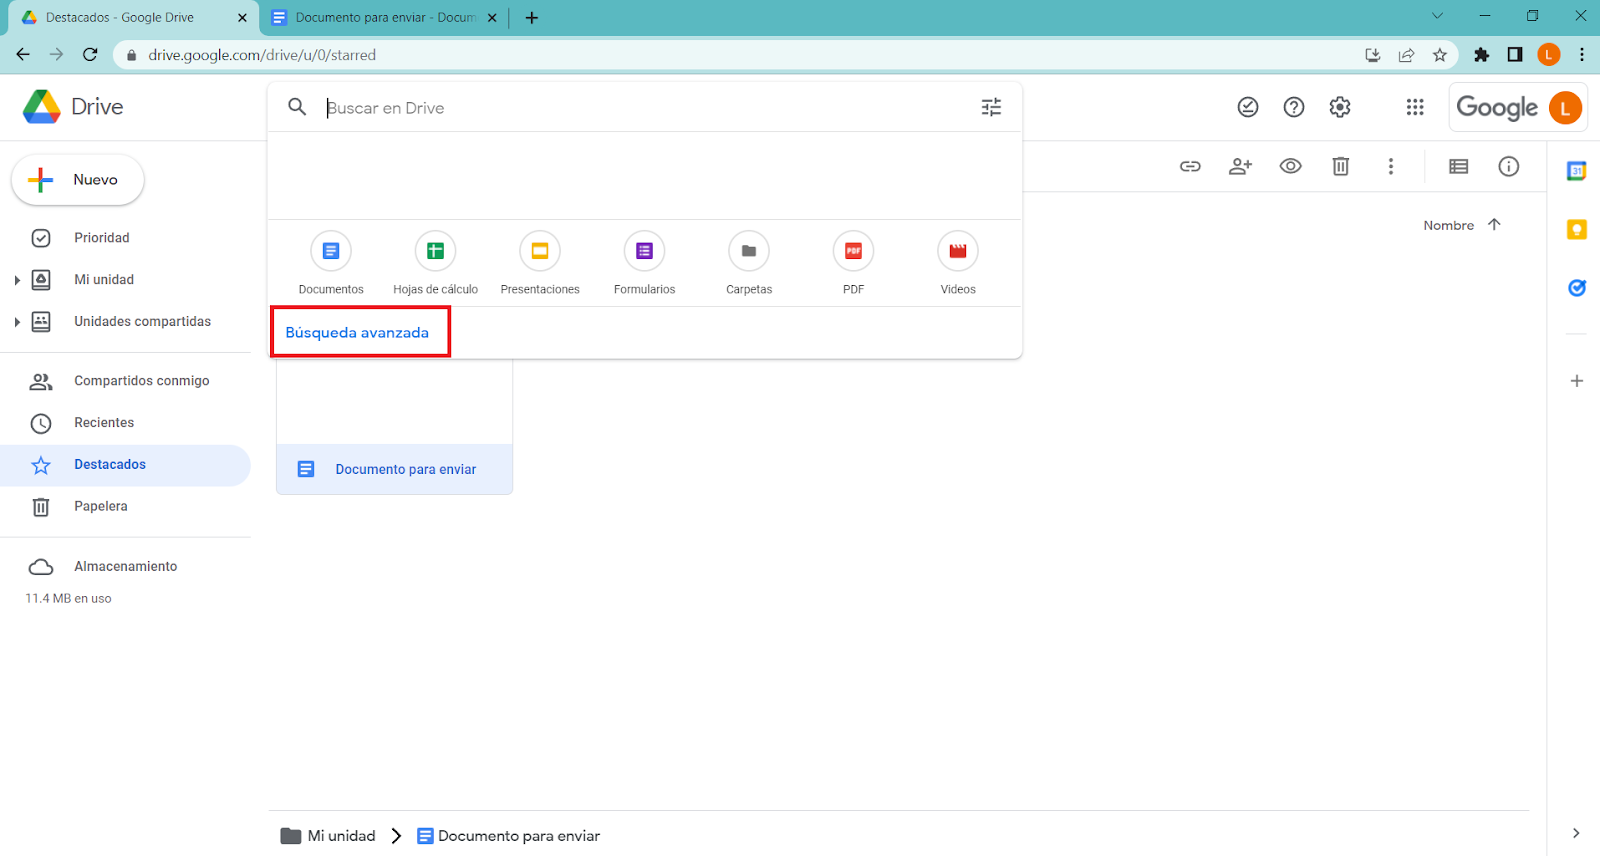The image size is (1600, 856).
Task: Click Mi unidad in bottom breadcrumb
Action: [329, 836]
